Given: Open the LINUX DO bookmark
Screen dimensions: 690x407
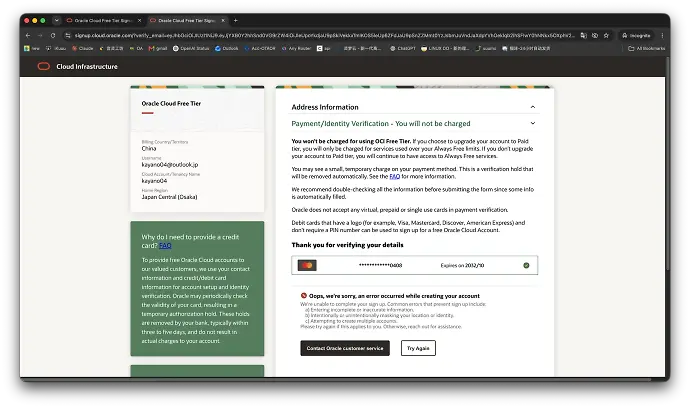Looking at the screenshot, I should point(445,48).
